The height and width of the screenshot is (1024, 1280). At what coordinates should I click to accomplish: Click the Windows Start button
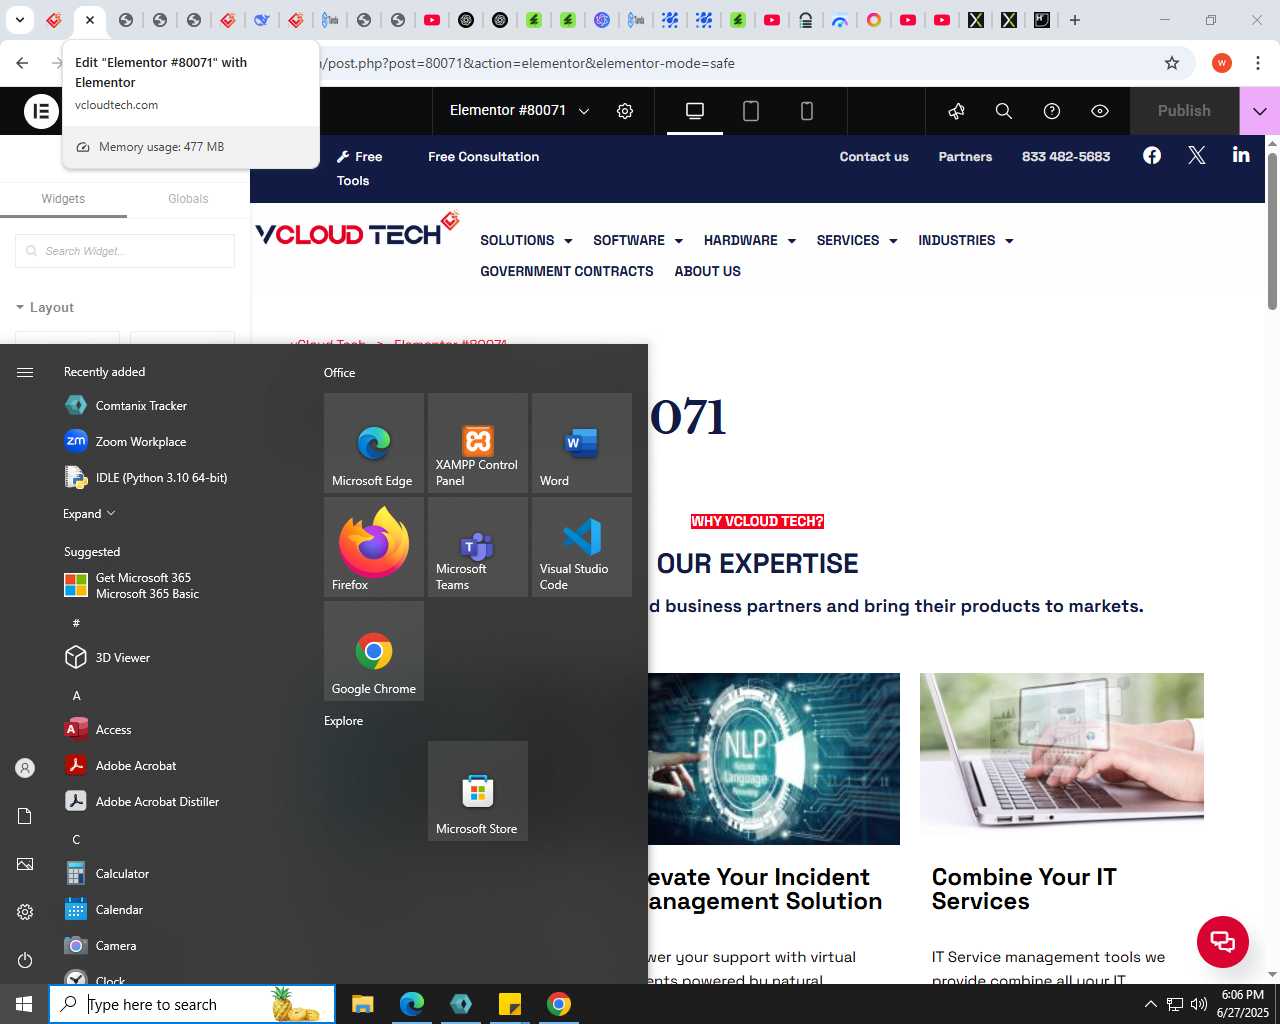pos(24,1004)
